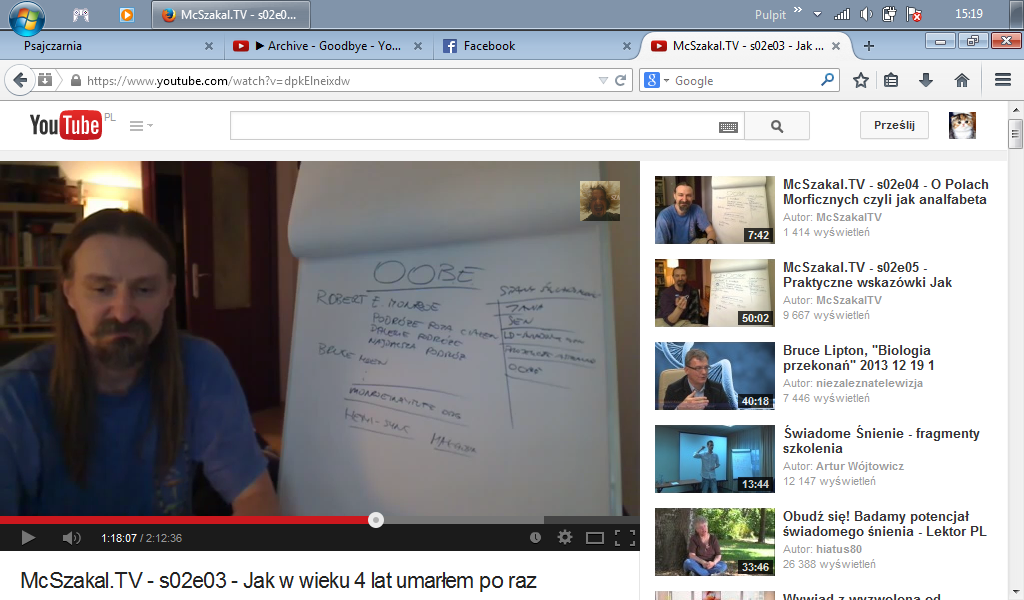Click scrollbar up arrow
Viewport: 1024px width, 600px height.
(1016, 110)
